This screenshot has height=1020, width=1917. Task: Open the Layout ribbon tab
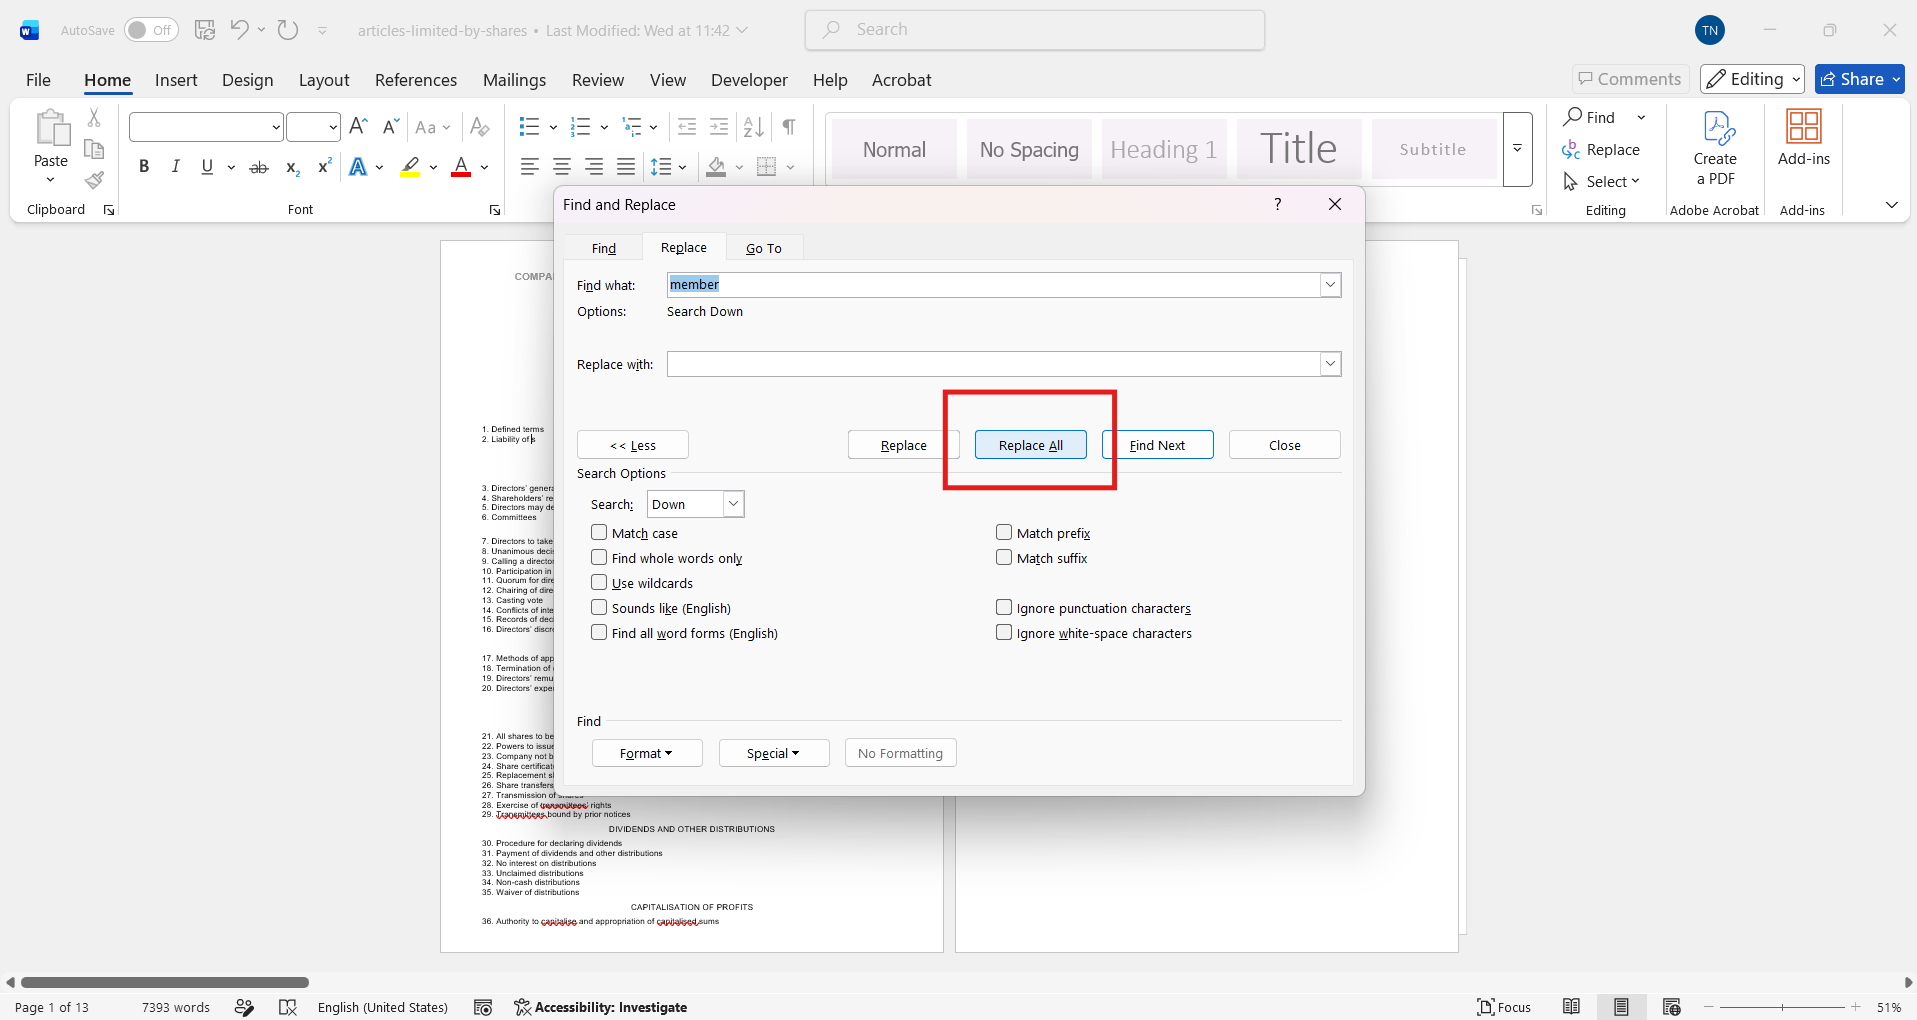pos(324,80)
